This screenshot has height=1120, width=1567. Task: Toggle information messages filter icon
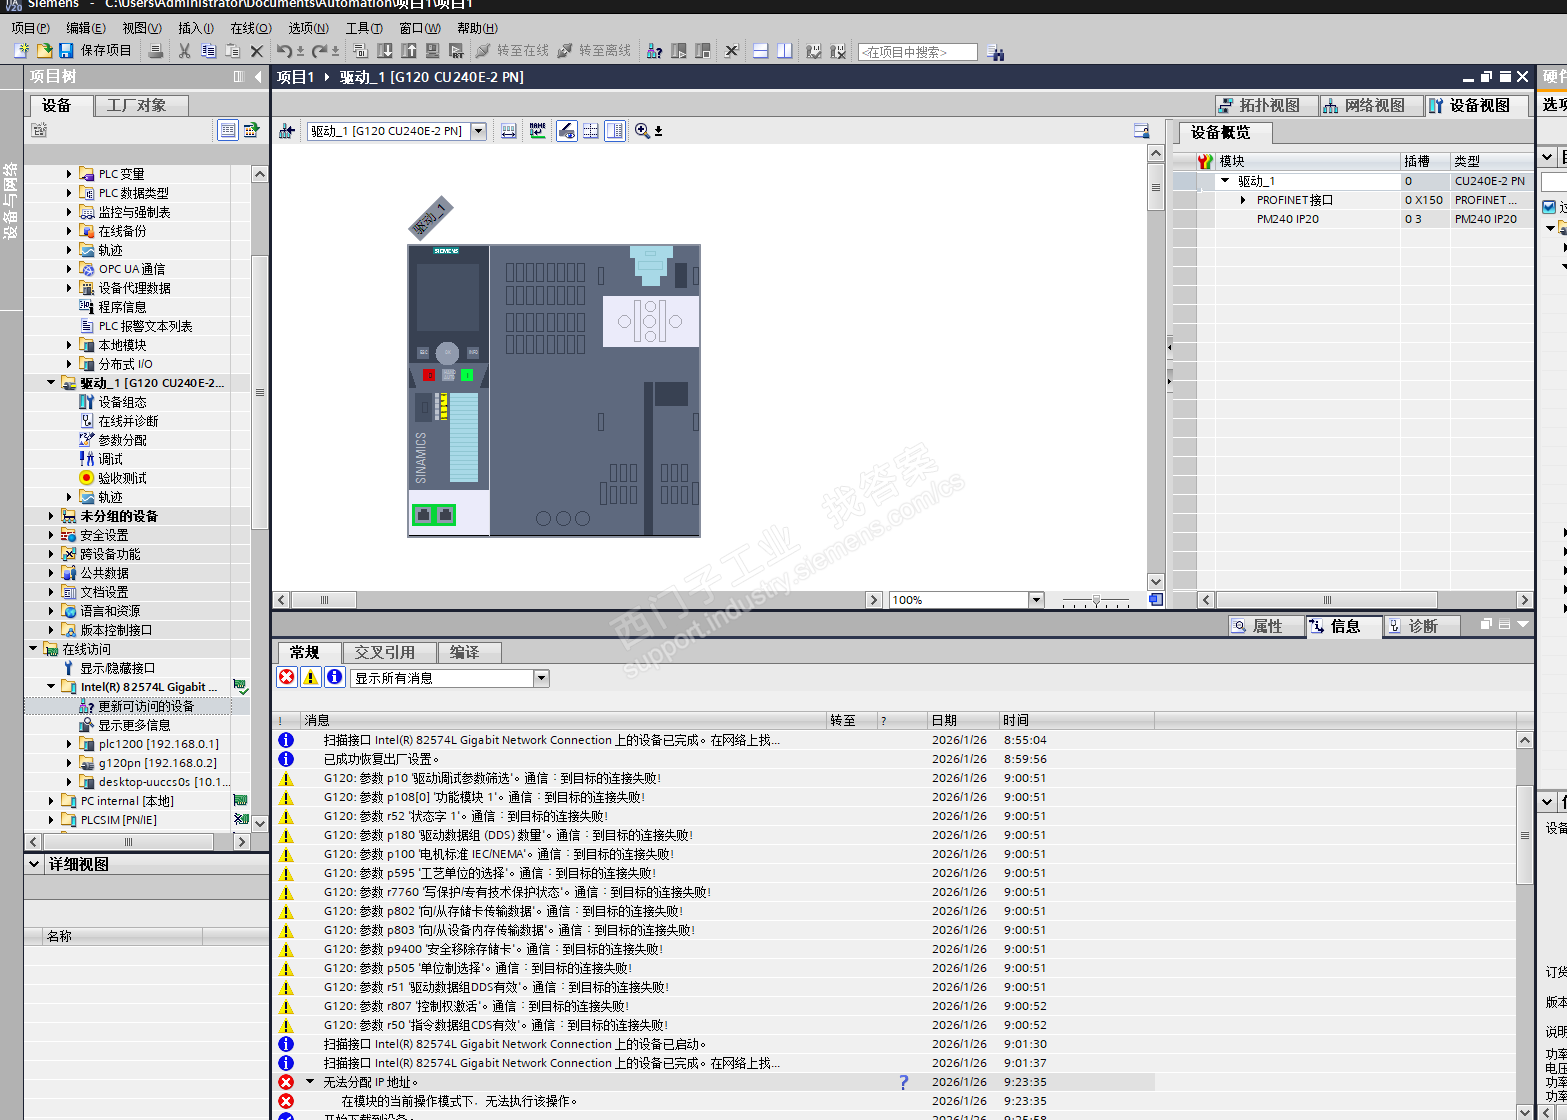click(x=335, y=678)
